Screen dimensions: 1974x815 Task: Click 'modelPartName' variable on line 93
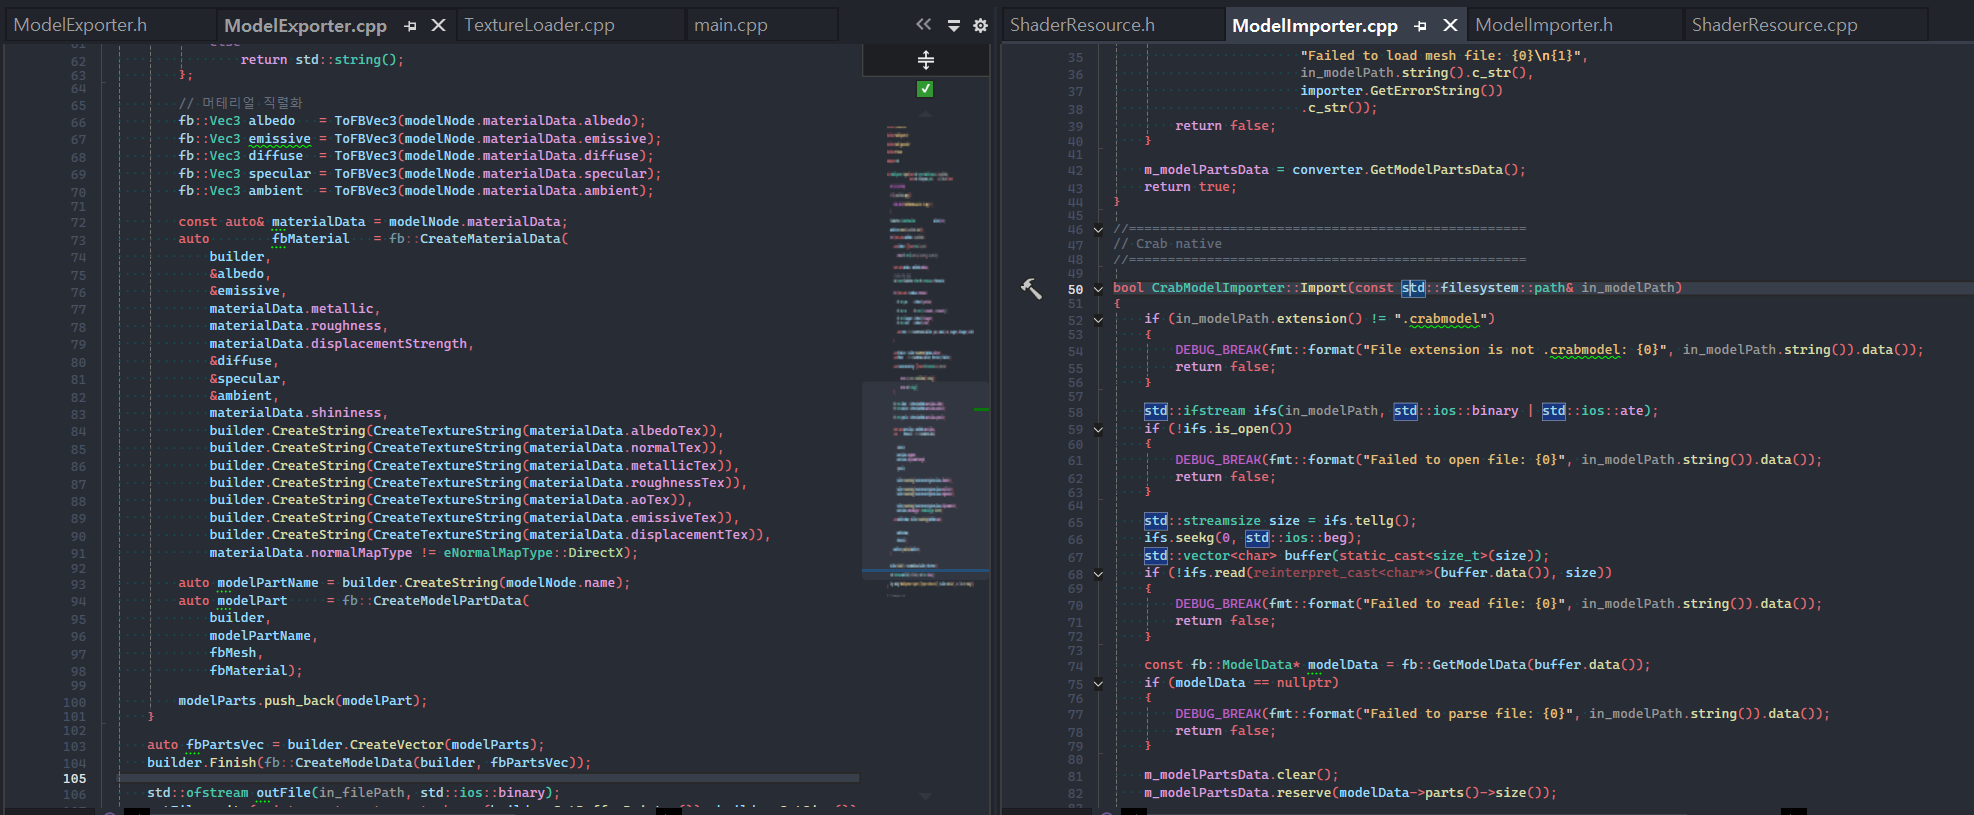tap(268, 583)
